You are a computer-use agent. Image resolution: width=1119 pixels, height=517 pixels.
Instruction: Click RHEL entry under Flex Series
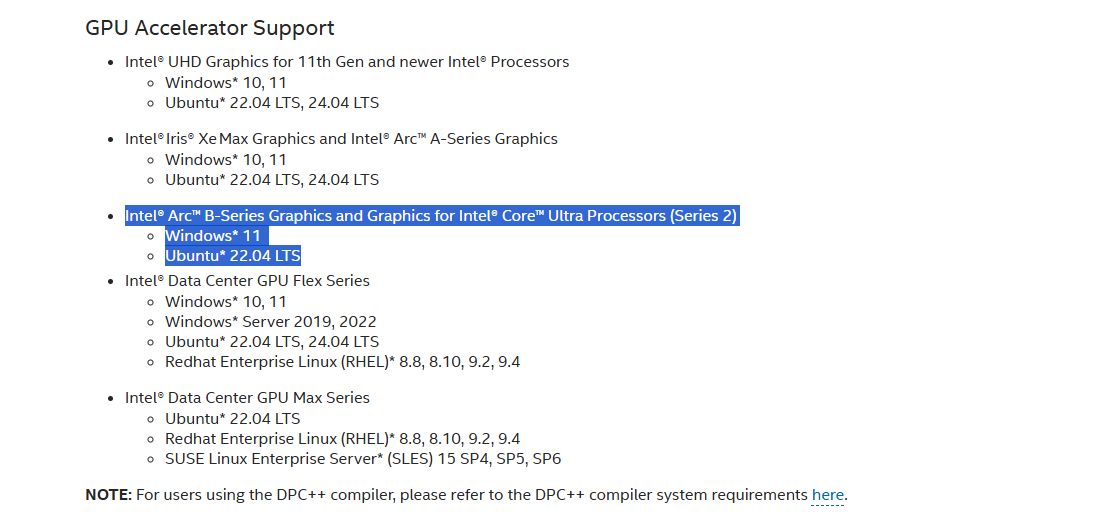point(343,362)
